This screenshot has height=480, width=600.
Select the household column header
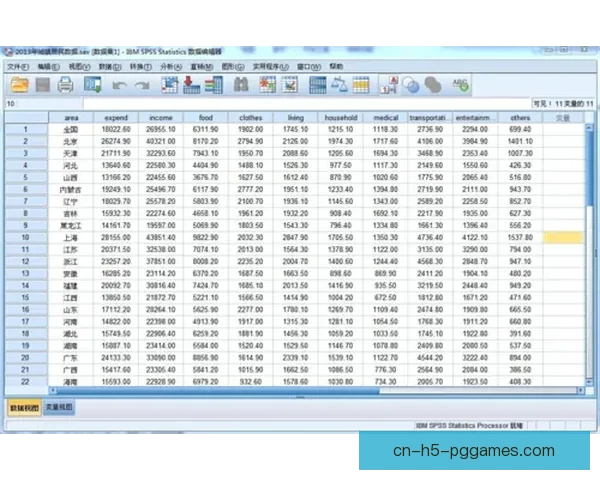(340, 118)
